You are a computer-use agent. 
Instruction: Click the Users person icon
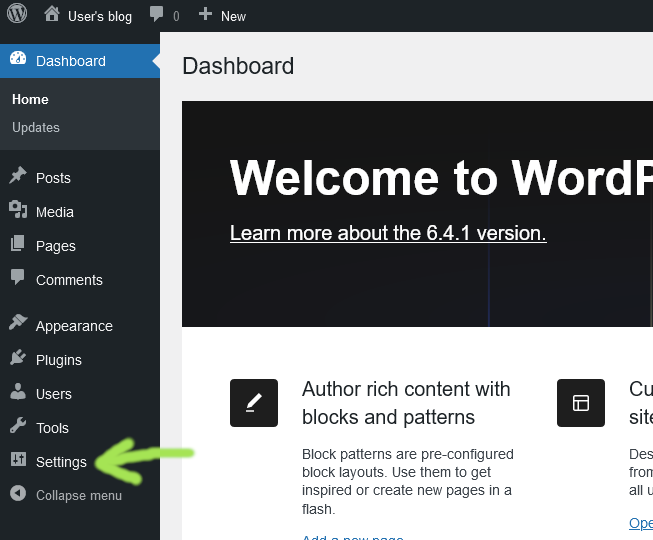17,391
